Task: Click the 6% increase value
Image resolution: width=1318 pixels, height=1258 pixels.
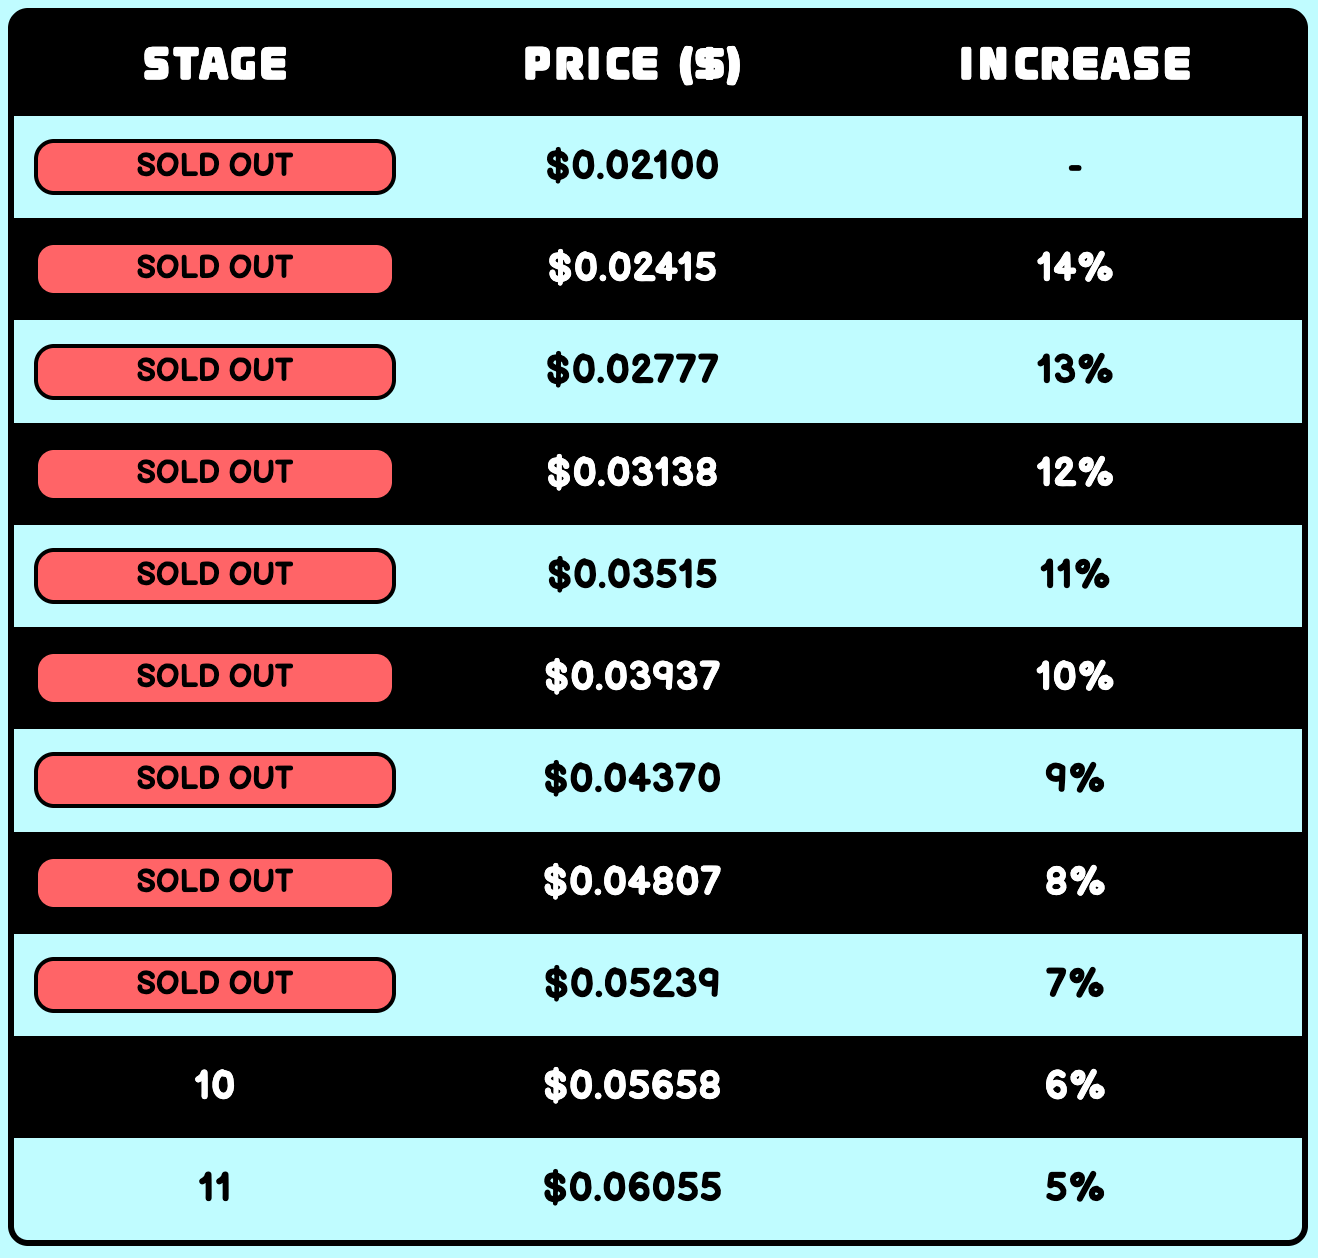Action: pyautogui.click(x=1075, y=1086)
